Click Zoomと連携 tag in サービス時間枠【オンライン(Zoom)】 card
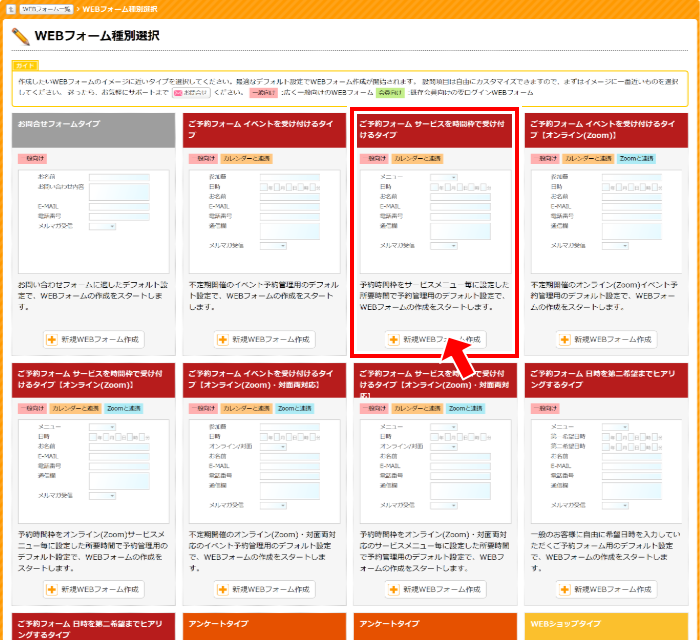 [124, 408]
